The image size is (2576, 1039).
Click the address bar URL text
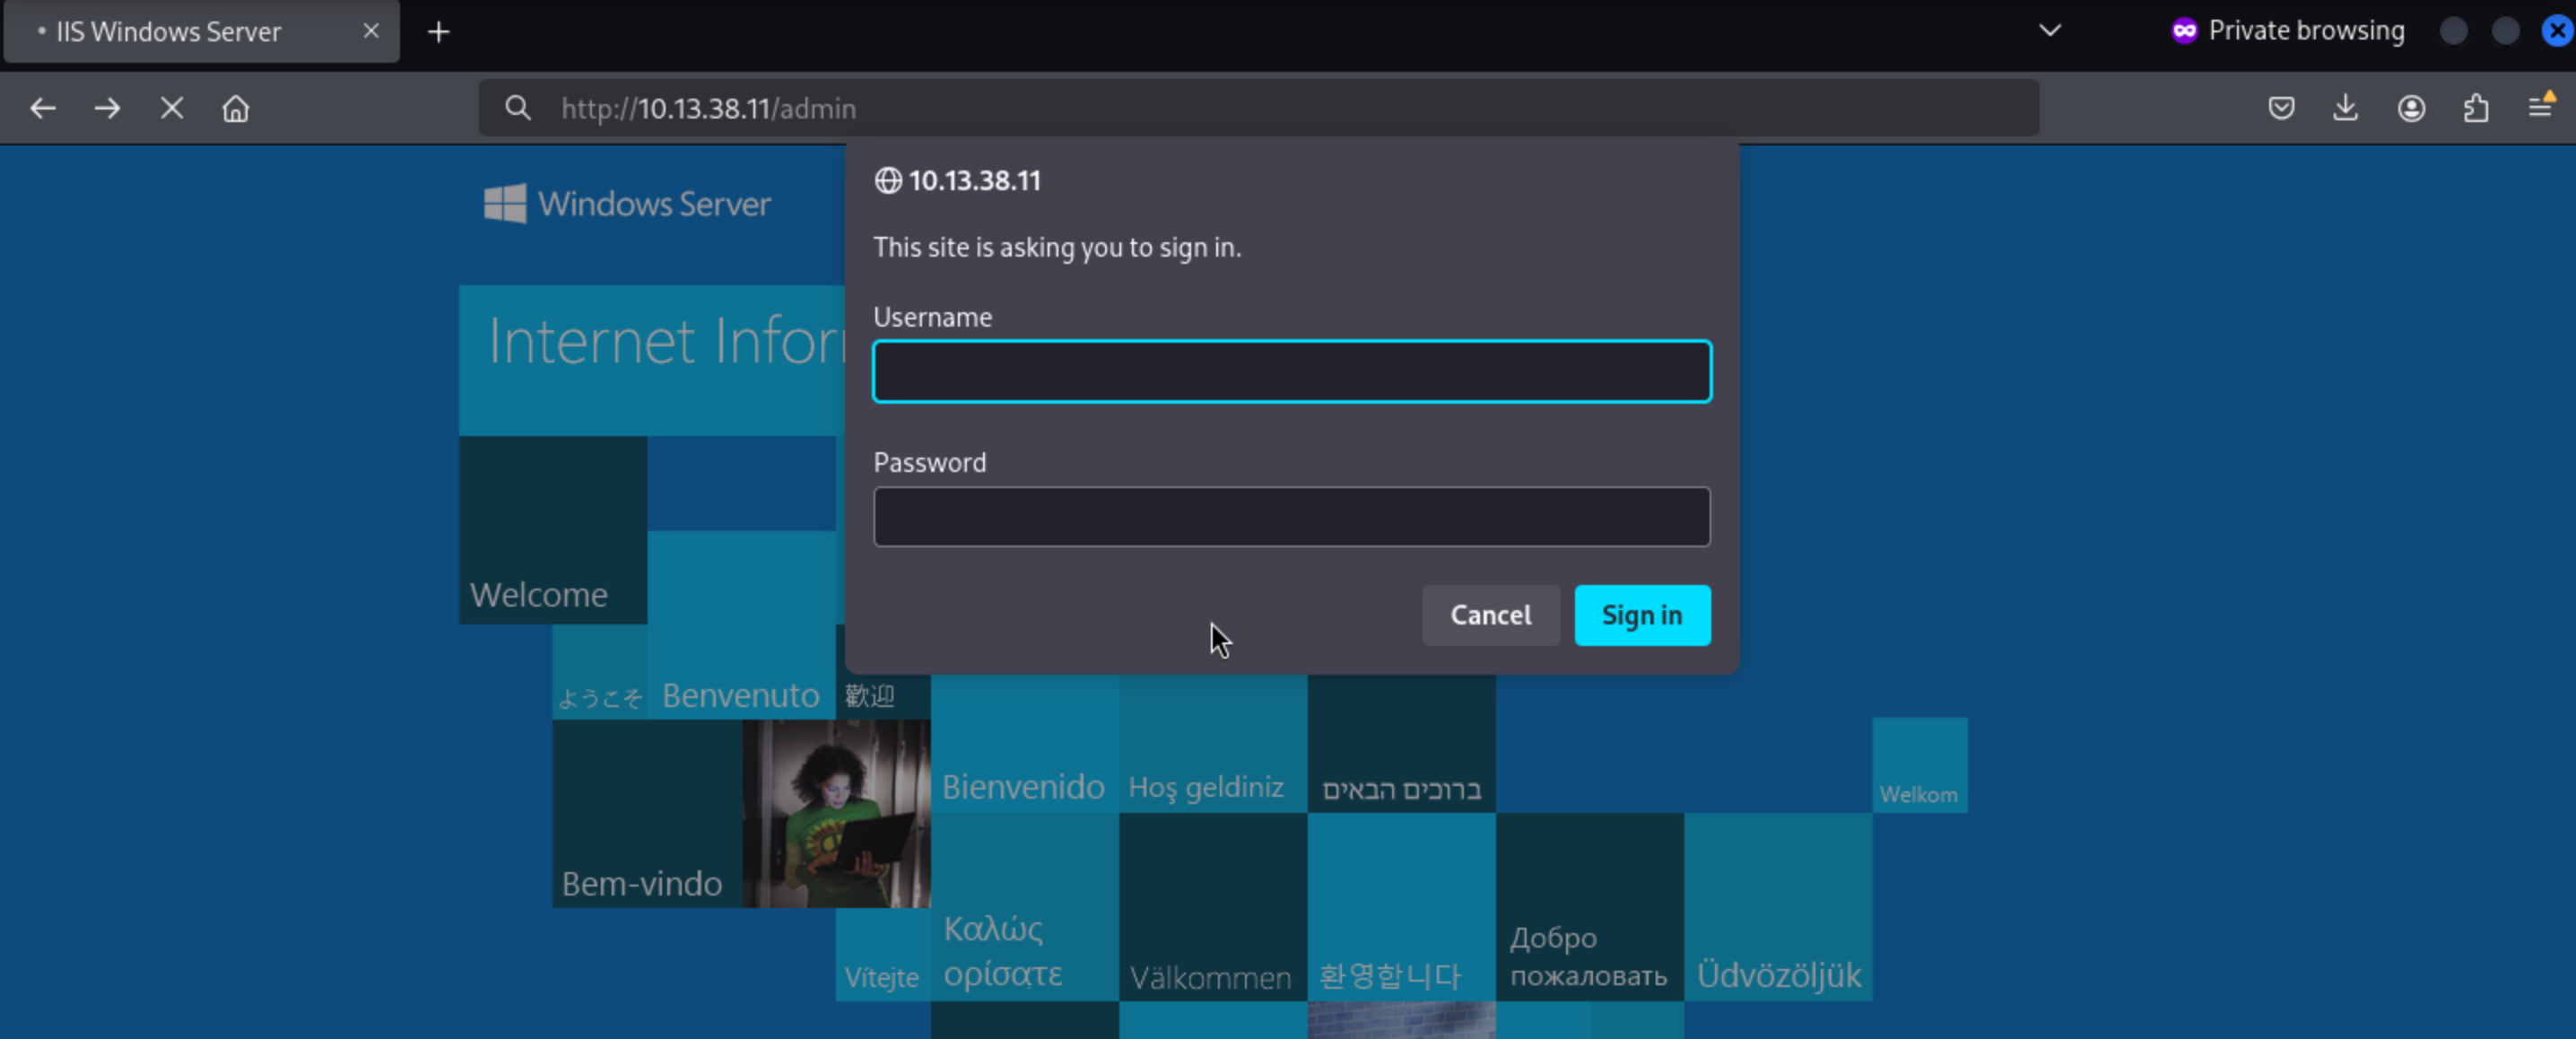(708, 108)
